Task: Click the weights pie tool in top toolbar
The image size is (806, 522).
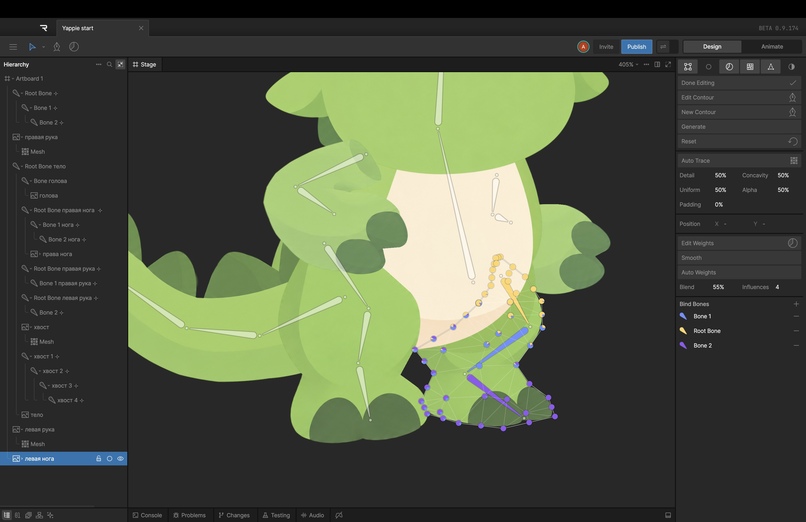Action: (x=74, y=47)
